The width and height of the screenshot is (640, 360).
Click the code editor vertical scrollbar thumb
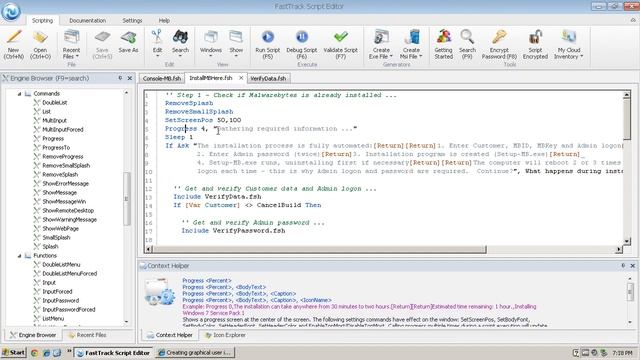[x=627, y=120]
